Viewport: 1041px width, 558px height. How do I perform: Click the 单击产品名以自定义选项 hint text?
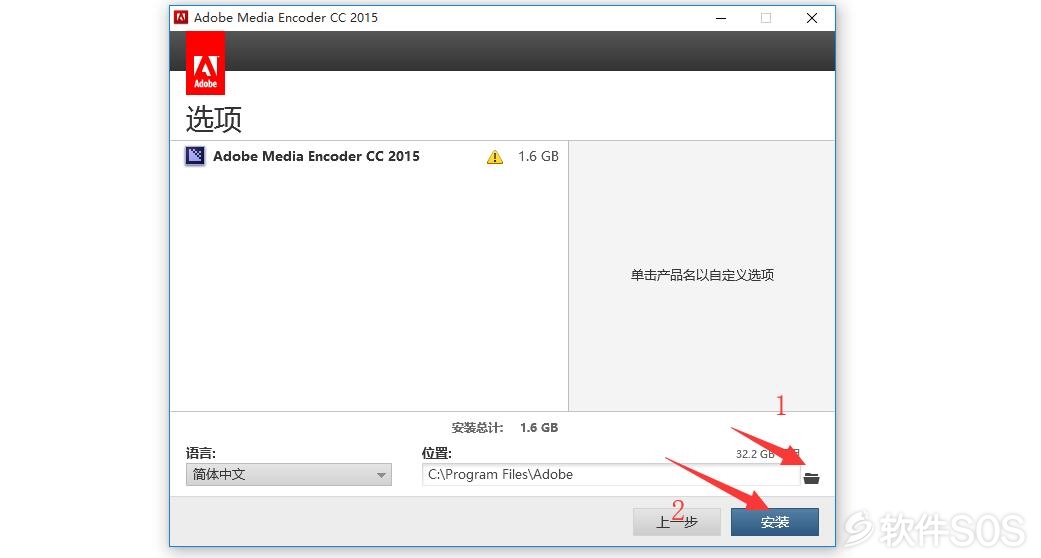[x=702, y=275]
